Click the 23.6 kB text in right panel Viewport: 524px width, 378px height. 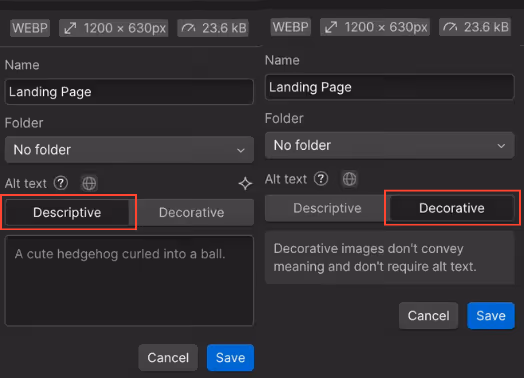486,27
